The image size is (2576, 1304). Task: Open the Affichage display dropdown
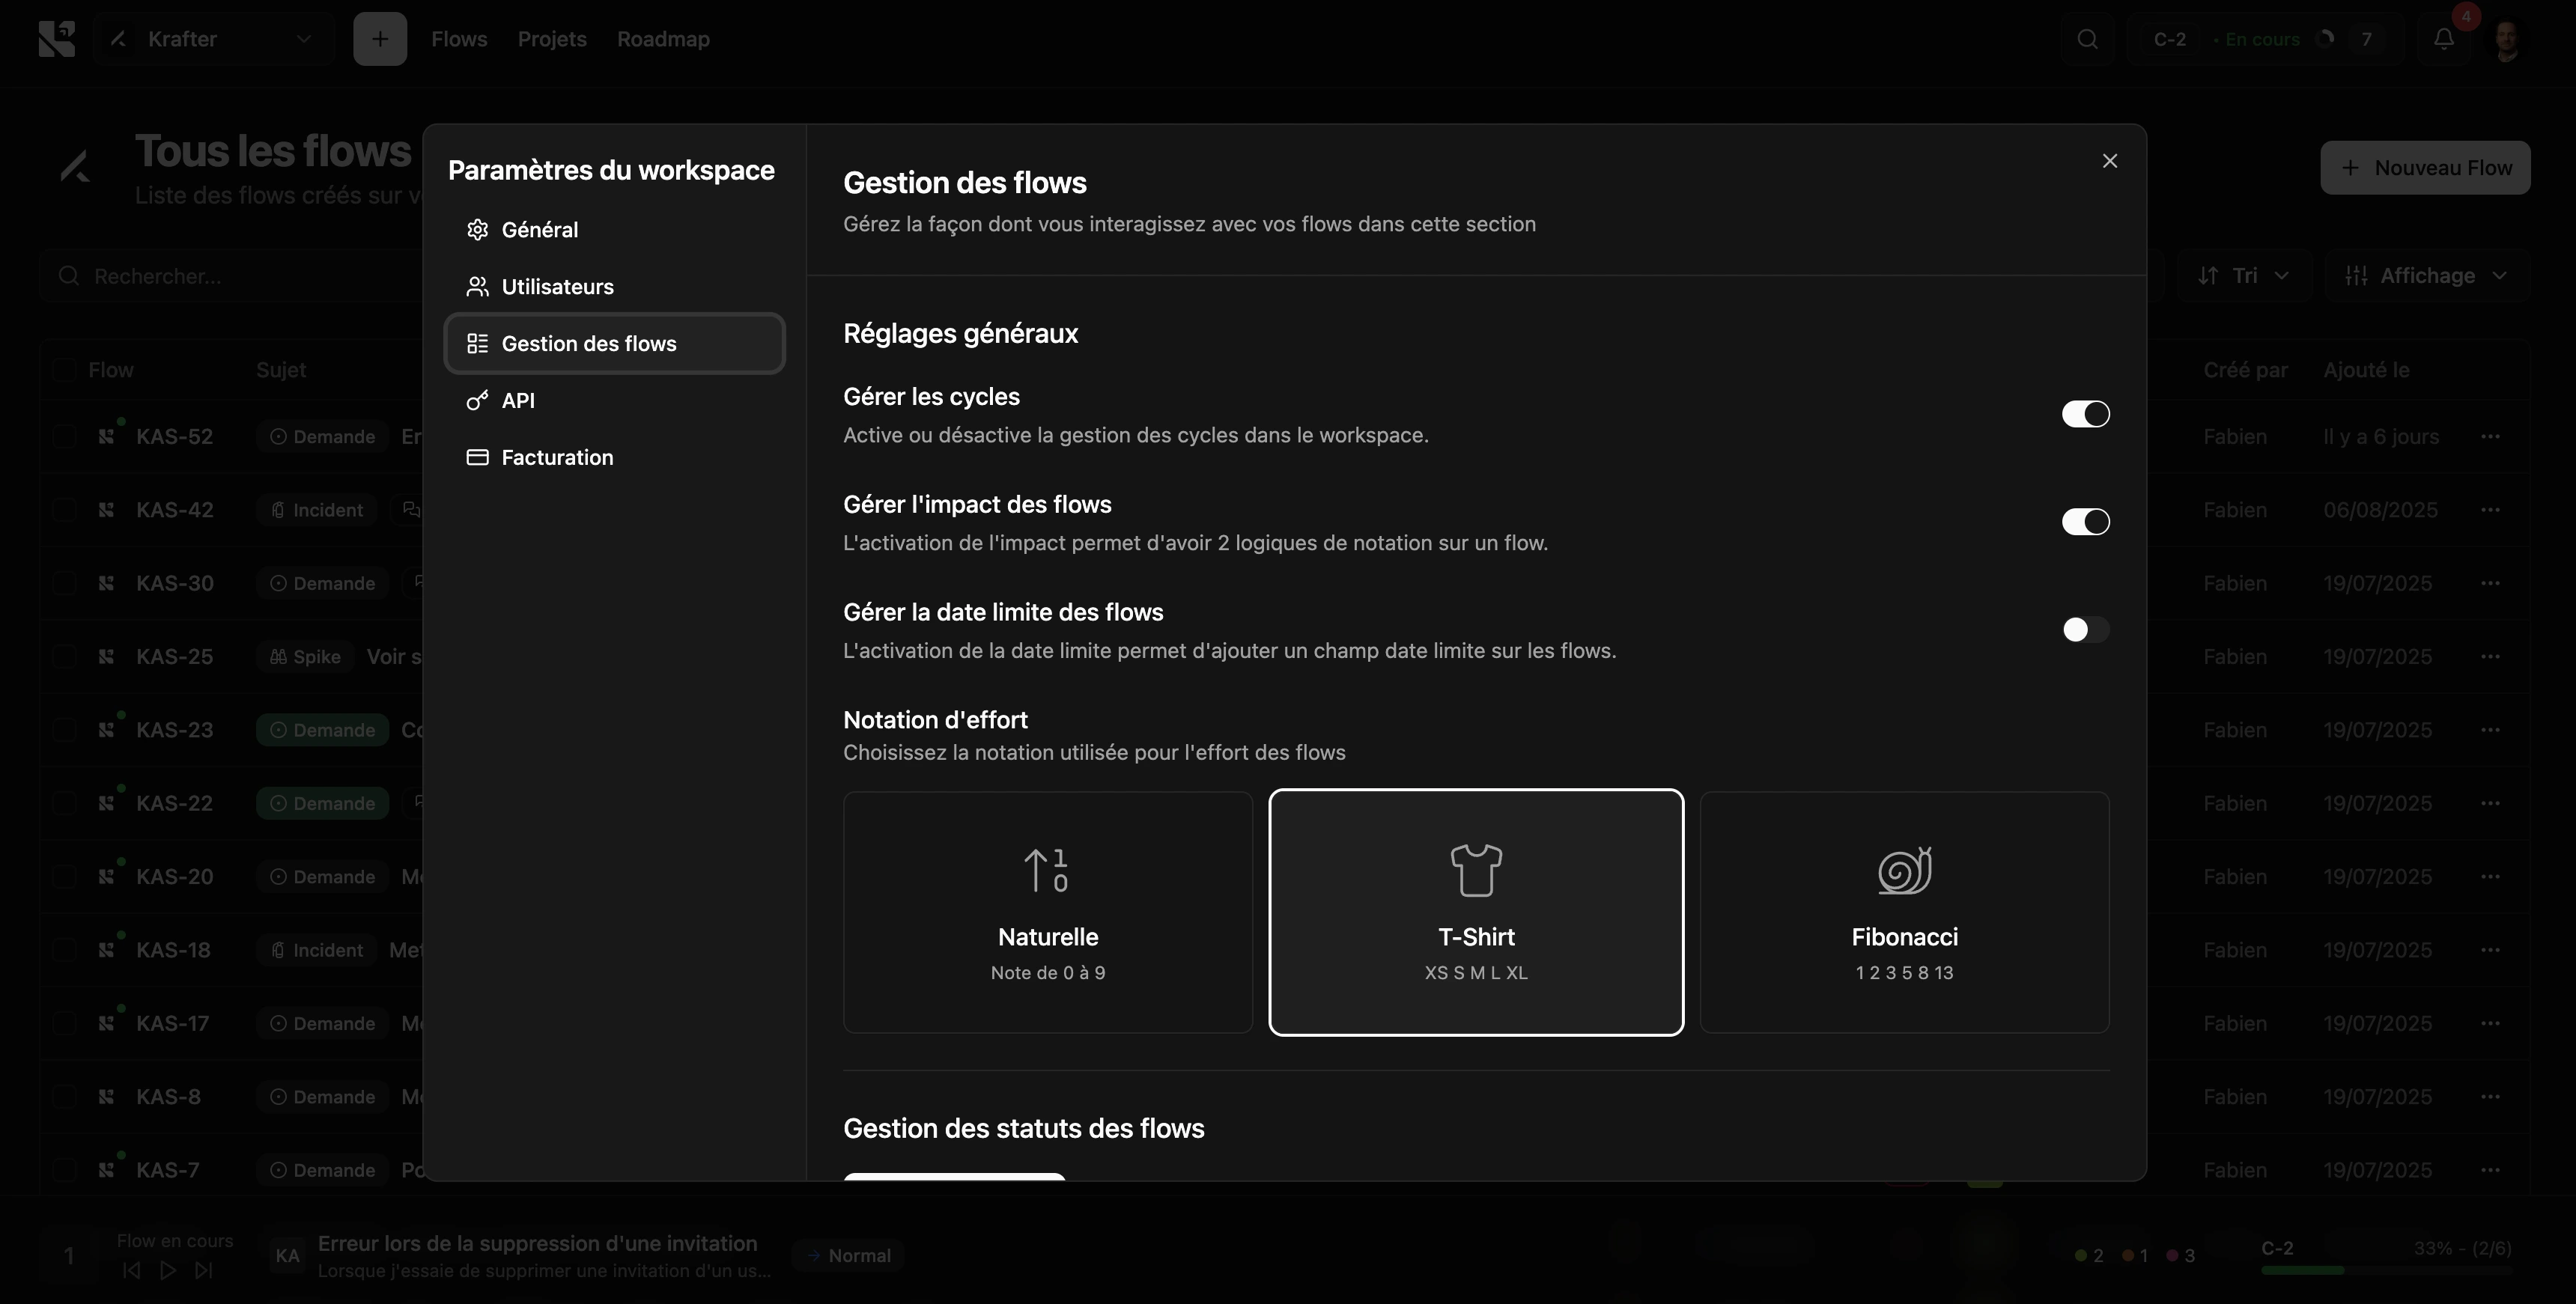click(2427, 276)
